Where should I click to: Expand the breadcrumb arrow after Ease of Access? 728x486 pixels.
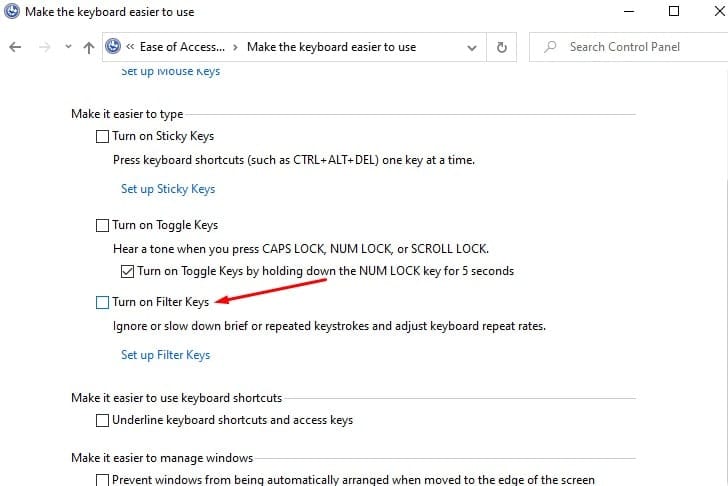coord(235,47)
